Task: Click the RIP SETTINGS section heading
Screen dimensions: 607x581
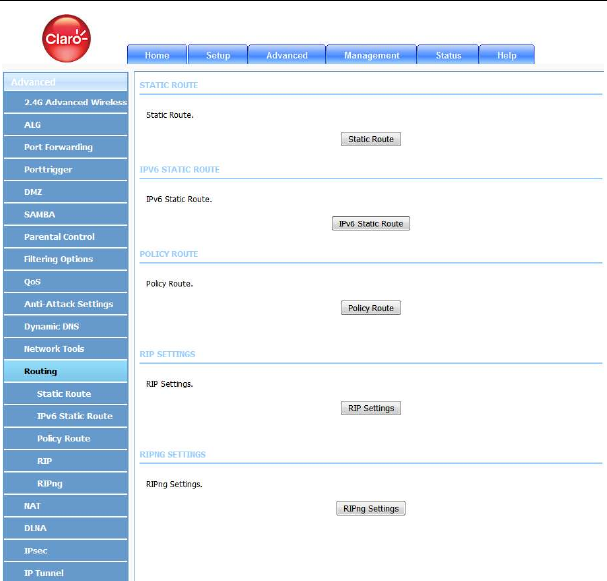Action: [x=167, y=354]
